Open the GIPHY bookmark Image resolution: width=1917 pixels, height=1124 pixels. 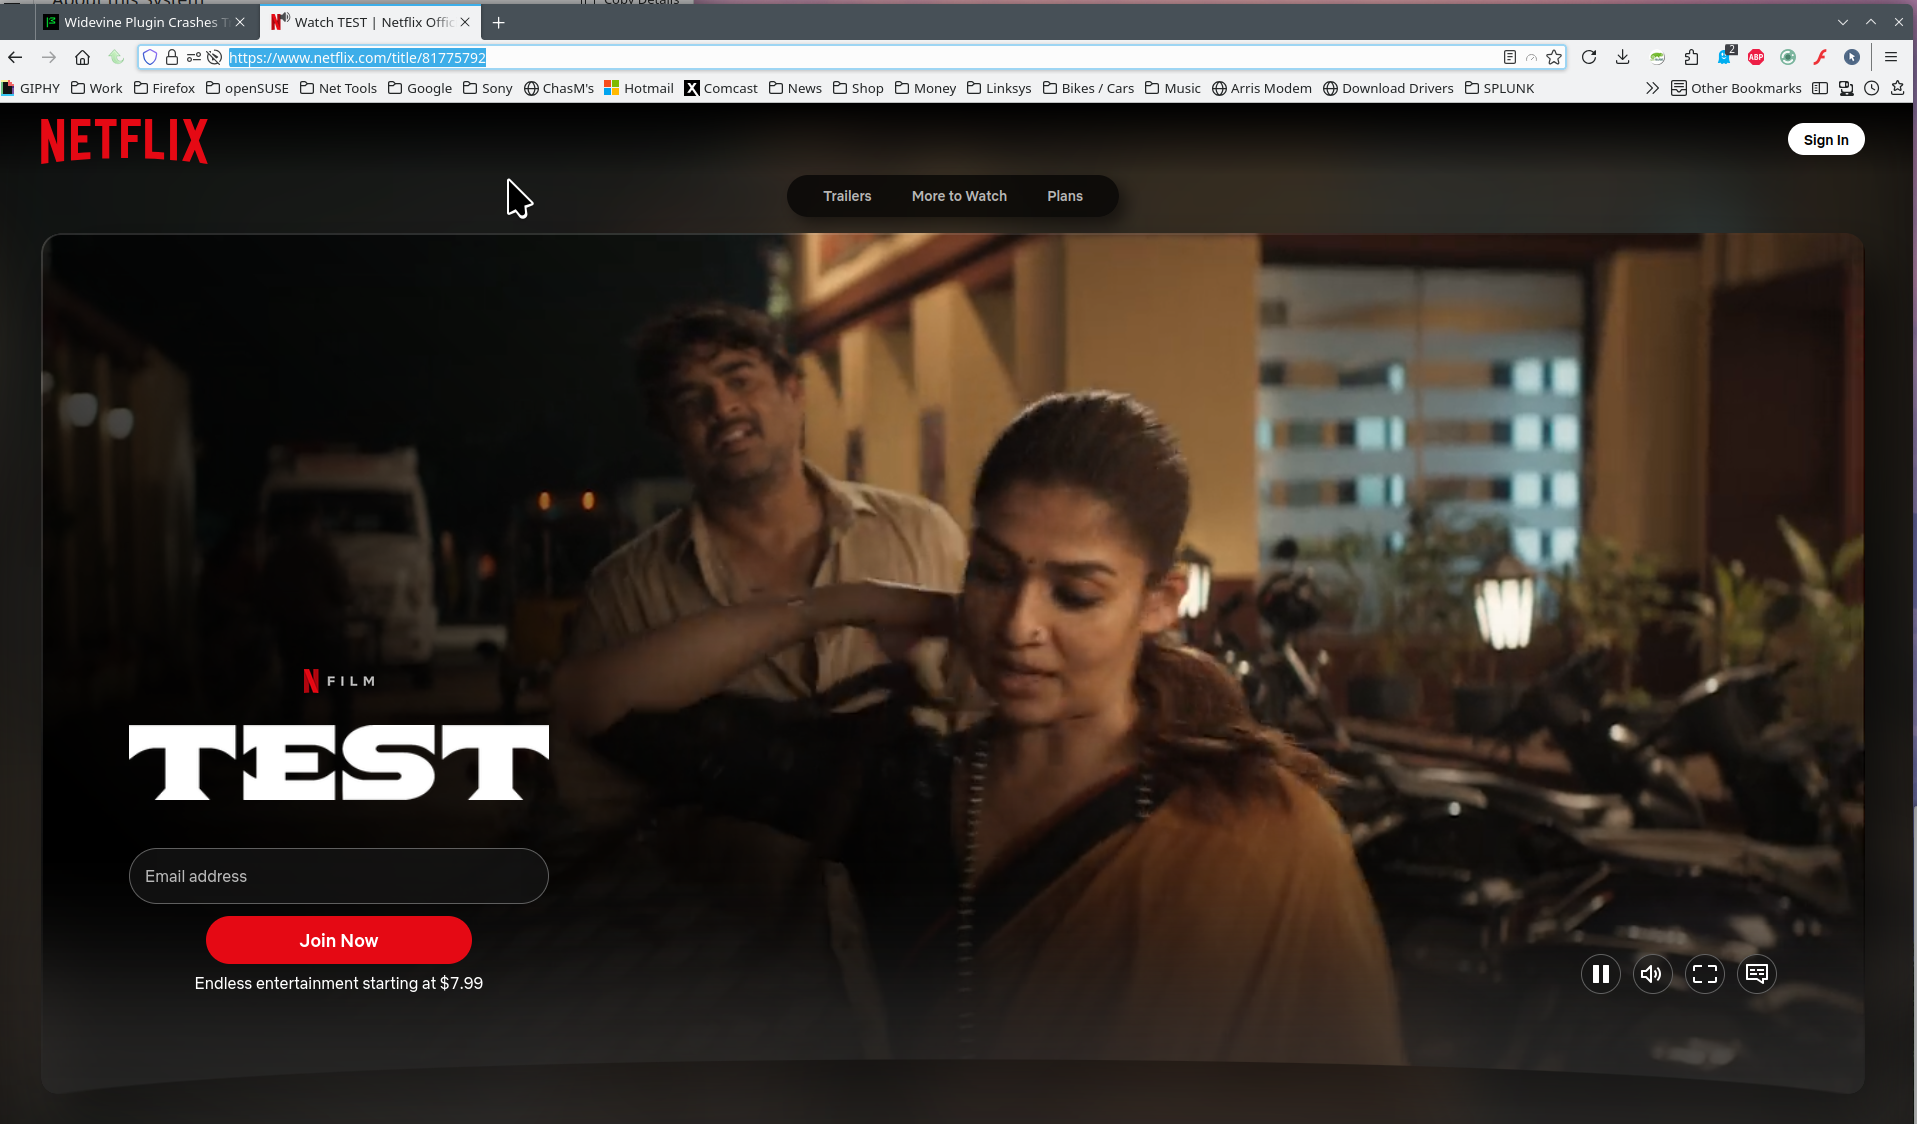[31, 88]
